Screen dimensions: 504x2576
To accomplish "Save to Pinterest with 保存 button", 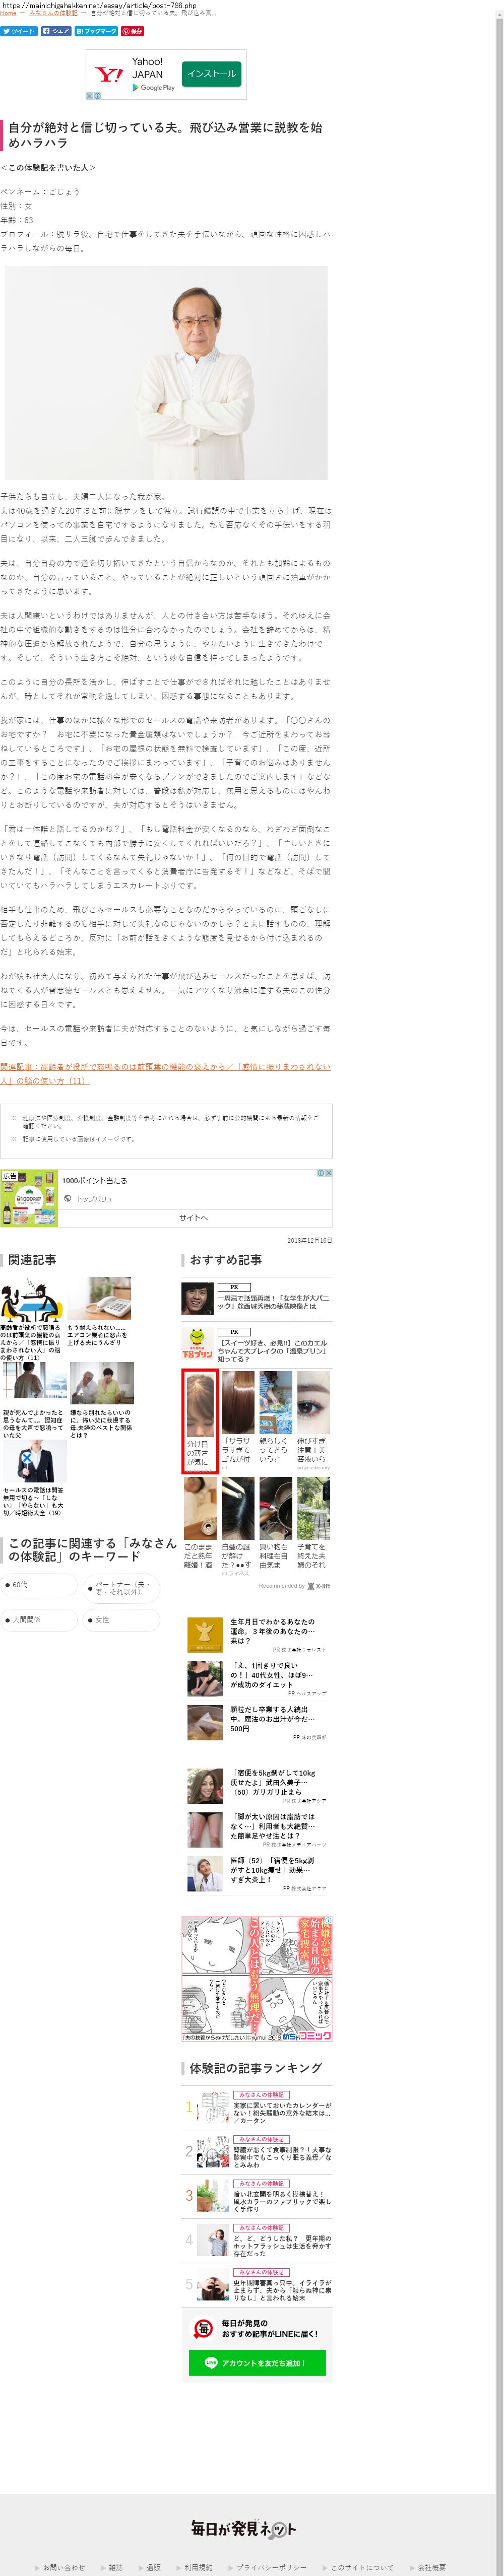I will [133, 31].
